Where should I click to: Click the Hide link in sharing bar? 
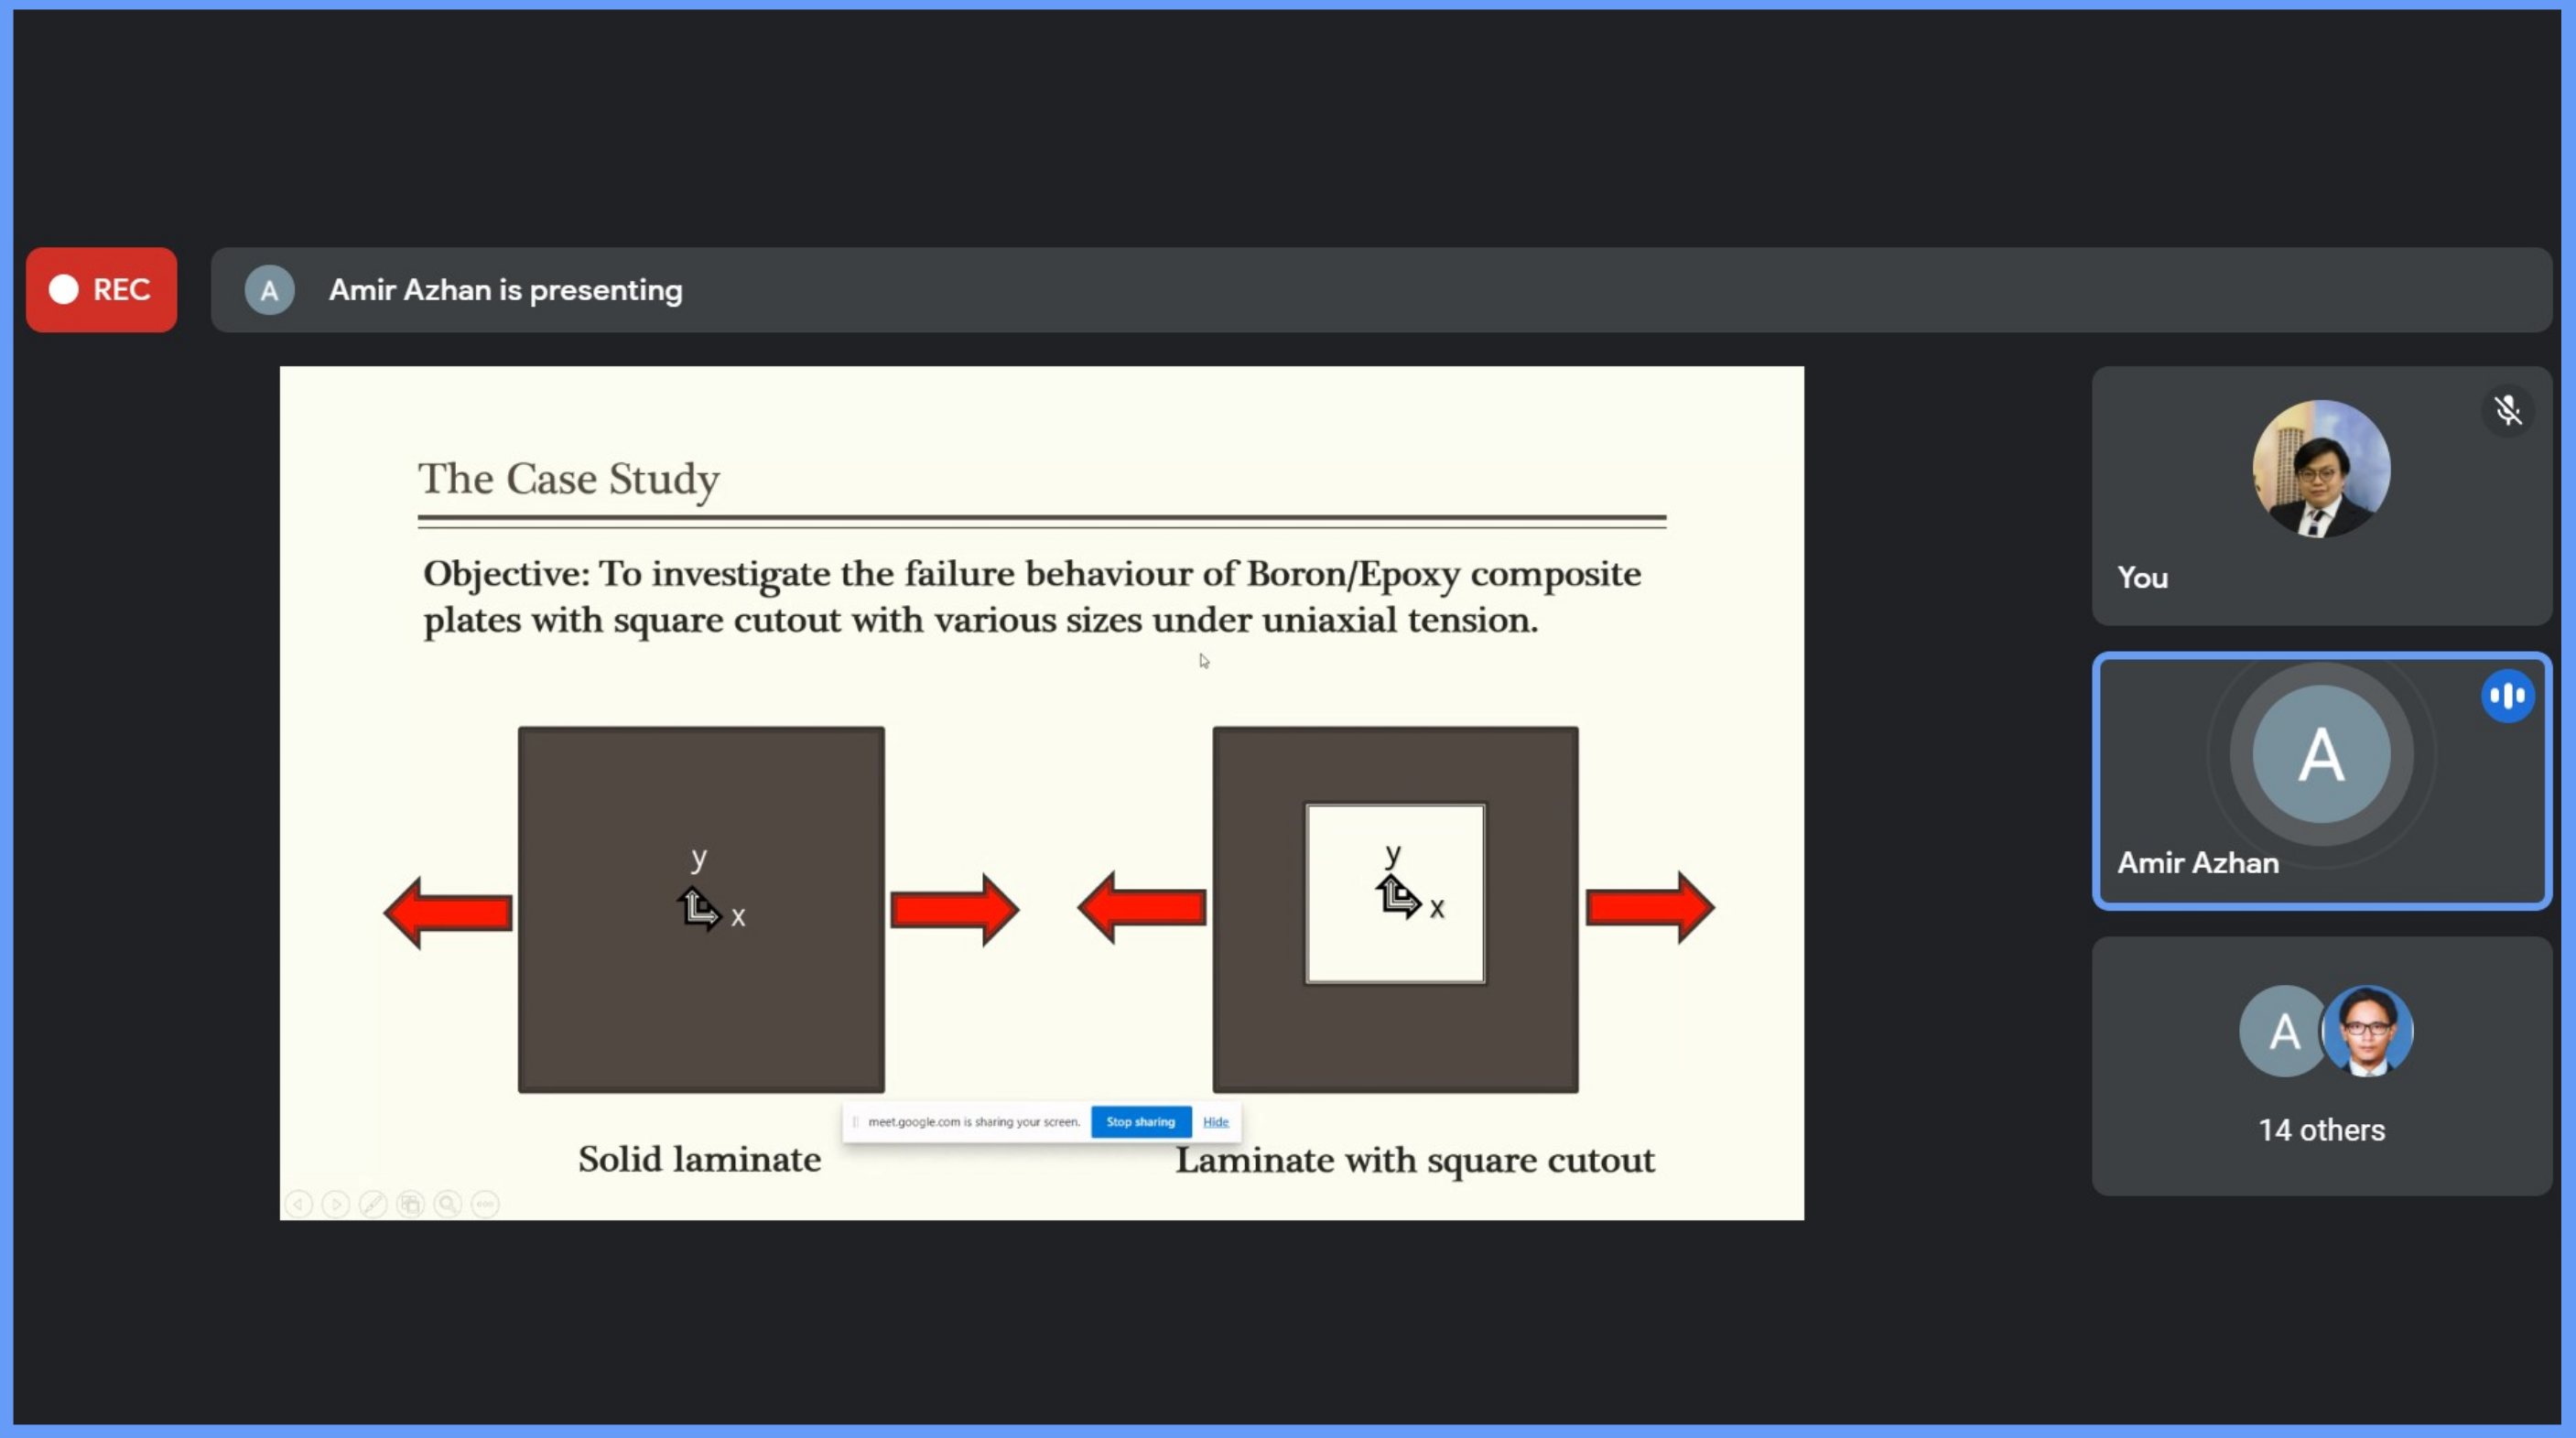click(x=1215, y=1122)
